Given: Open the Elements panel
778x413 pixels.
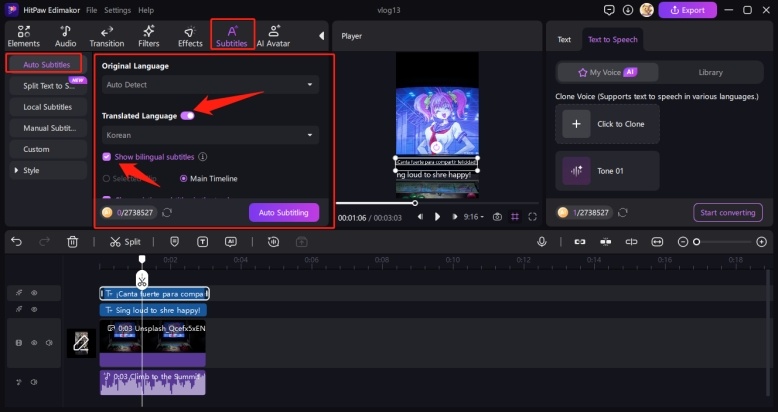Looking at the screenshot, I should tap(23, 36).
